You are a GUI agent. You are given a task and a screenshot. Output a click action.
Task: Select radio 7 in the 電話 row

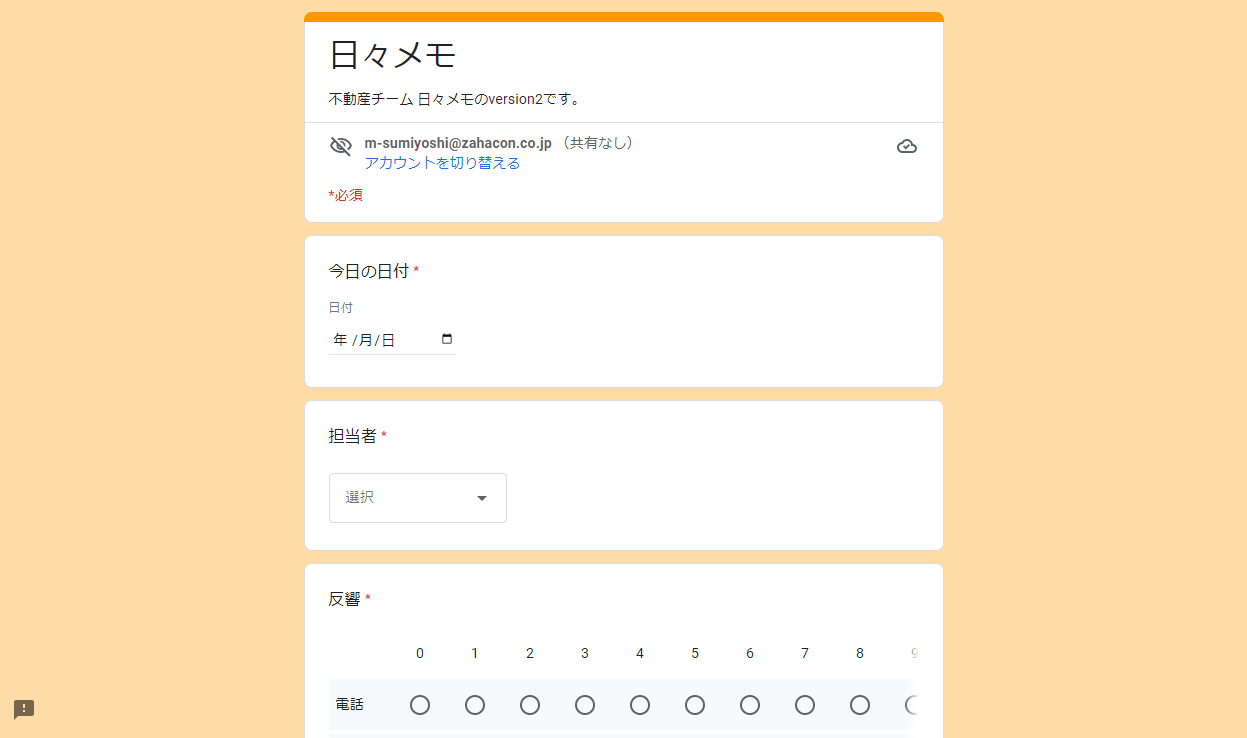pos(805,705)
